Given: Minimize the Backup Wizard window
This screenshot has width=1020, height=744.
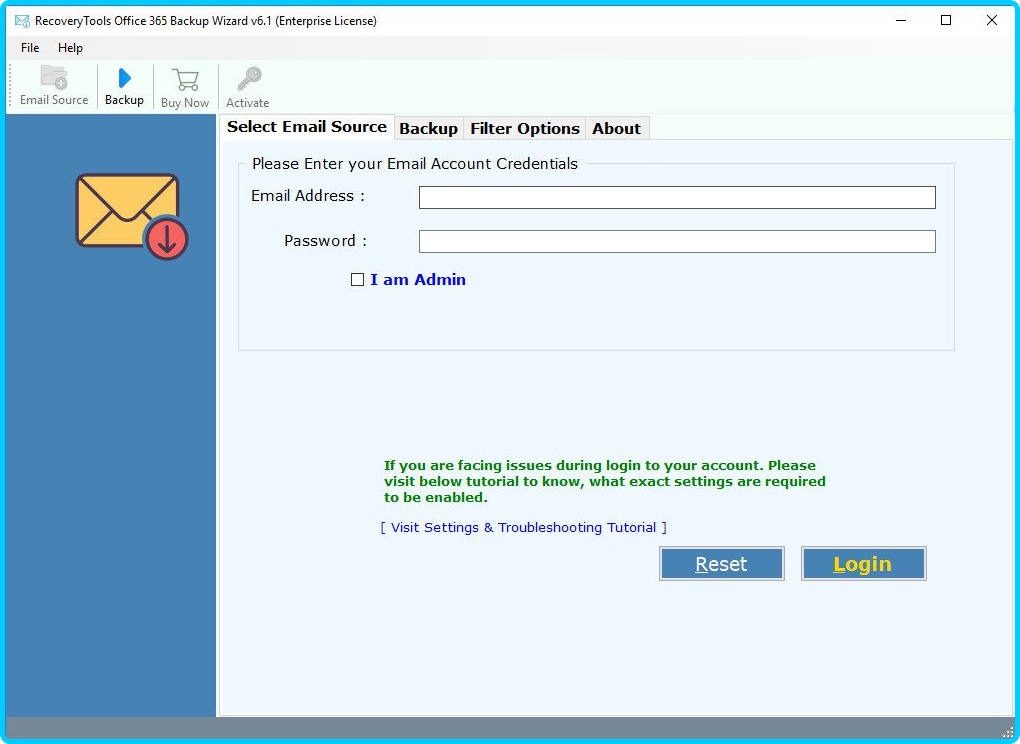Looking at the screenshot, I should (900, 21).
